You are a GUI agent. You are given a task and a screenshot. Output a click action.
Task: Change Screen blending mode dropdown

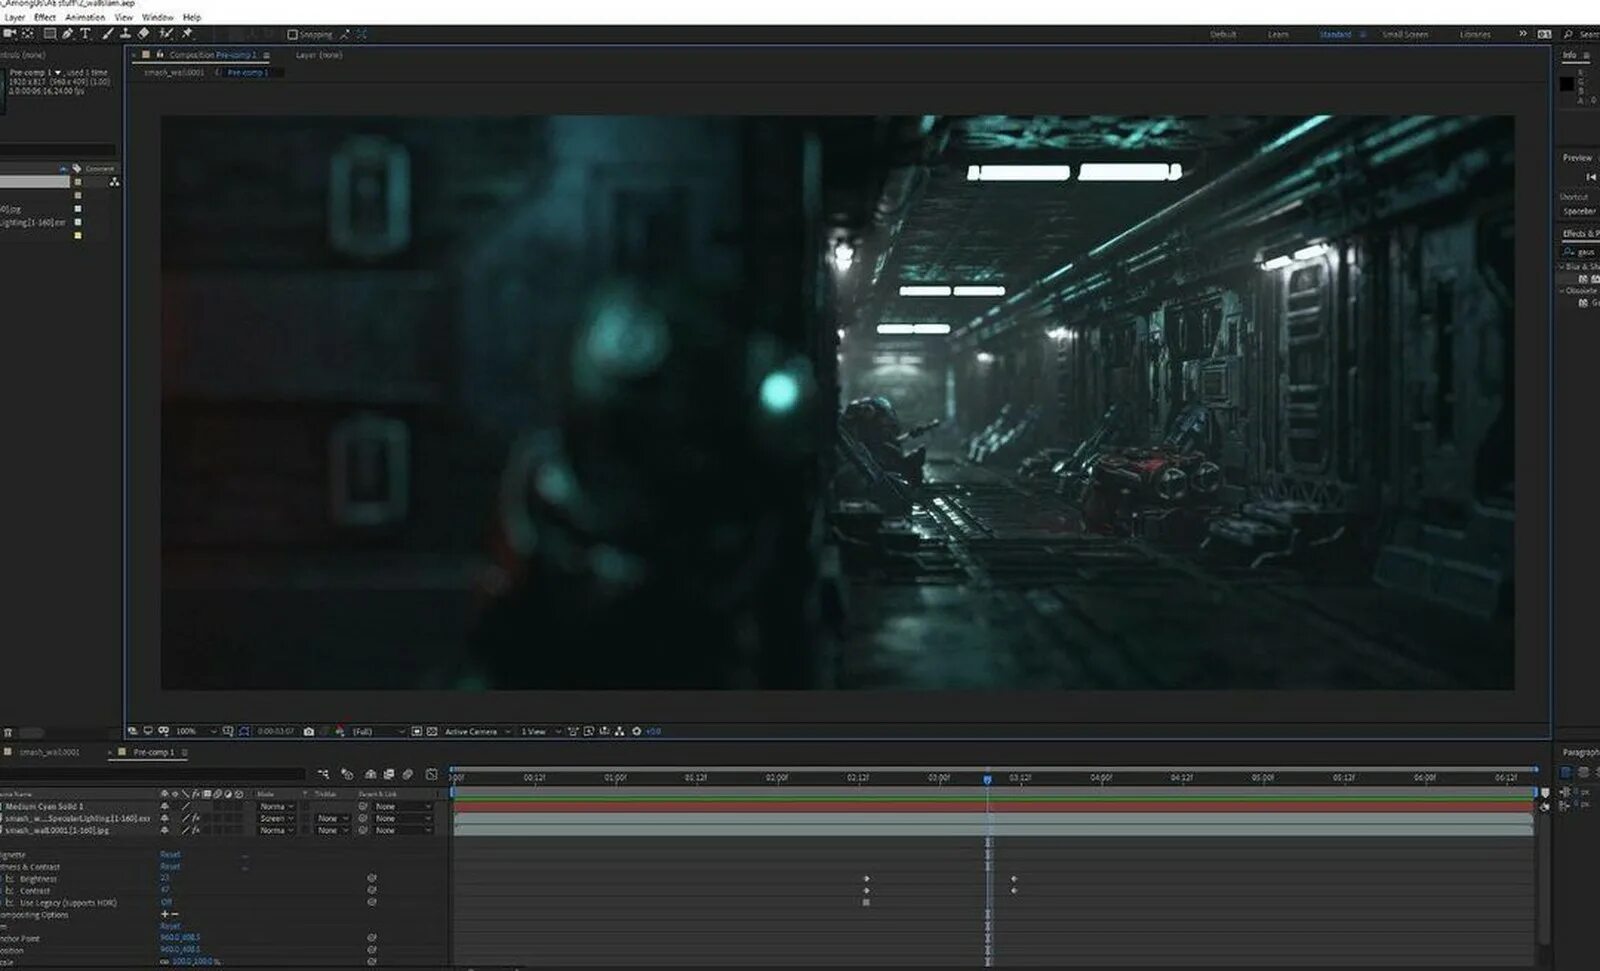[277, 818]
